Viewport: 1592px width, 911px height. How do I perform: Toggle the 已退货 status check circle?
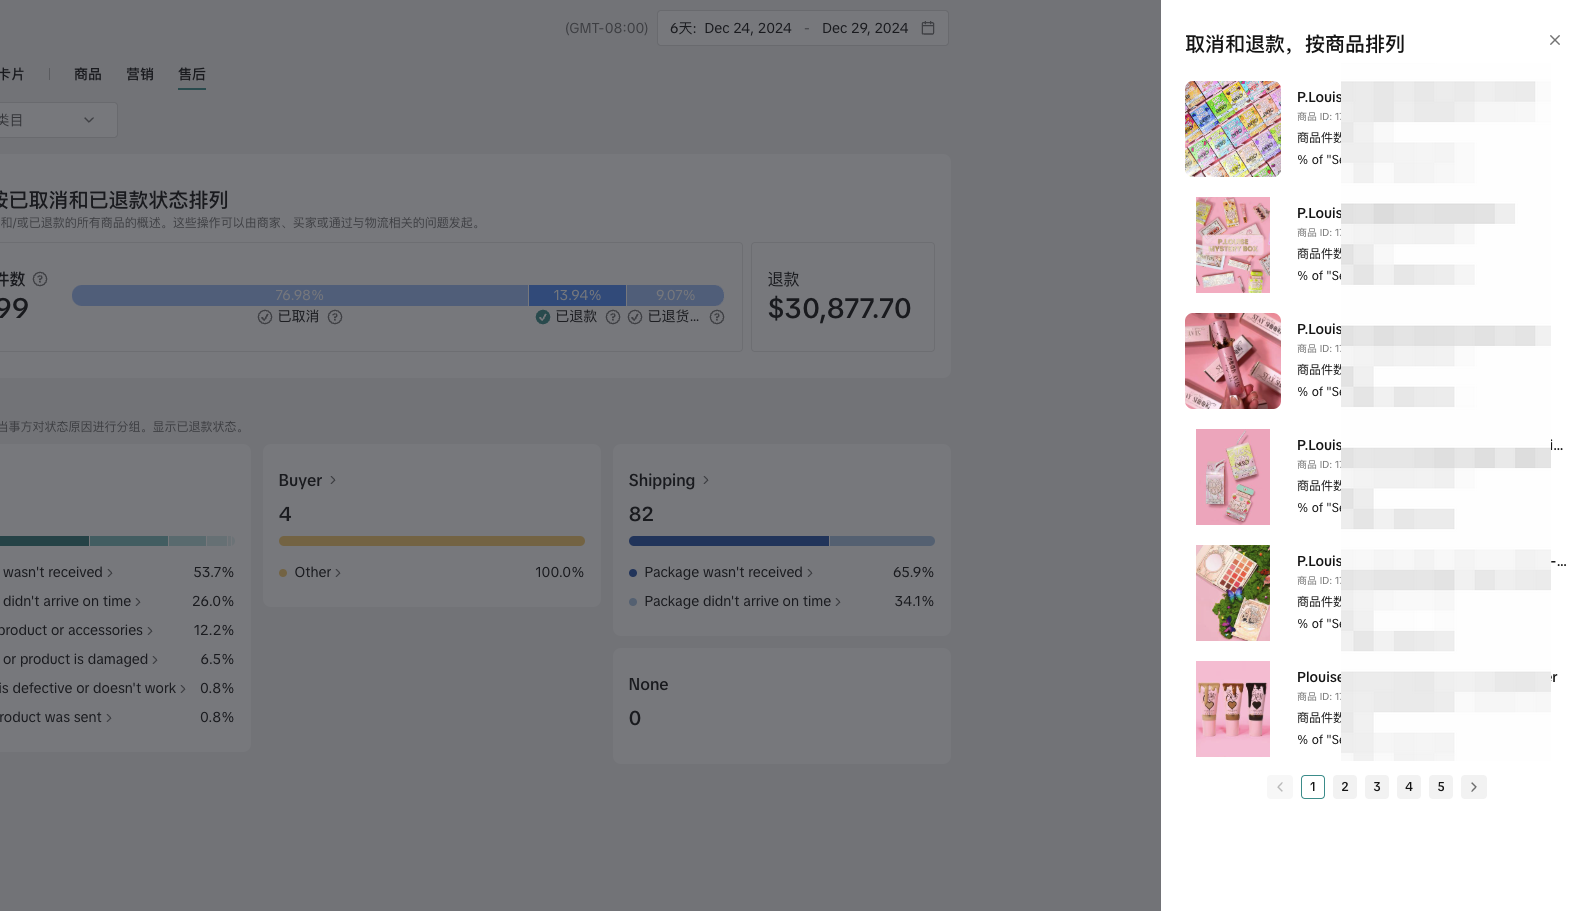click(x=635, y=317)
